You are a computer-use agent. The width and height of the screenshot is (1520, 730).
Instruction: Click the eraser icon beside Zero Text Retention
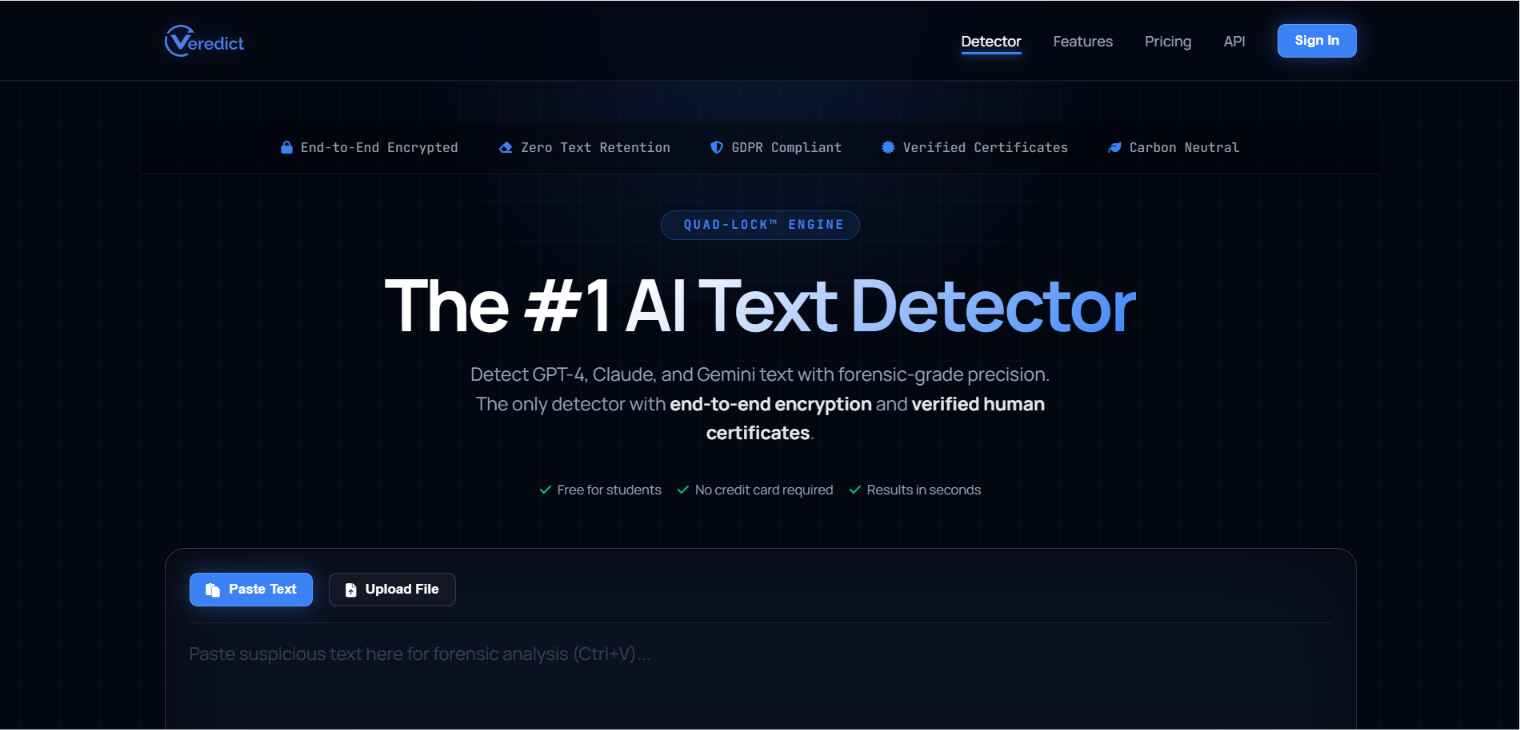506,147
